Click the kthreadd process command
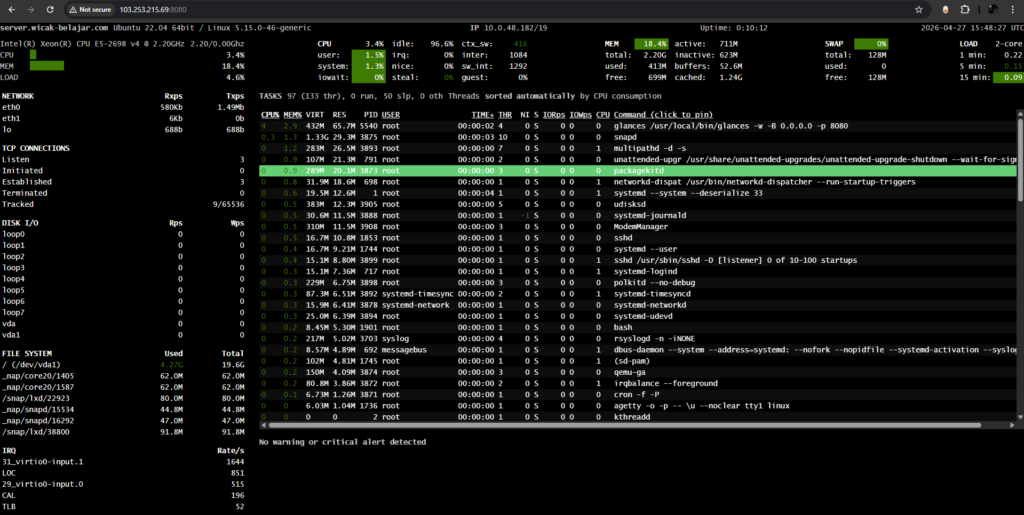The height and width of the screenshot is (515, 1024). point(631,416)
